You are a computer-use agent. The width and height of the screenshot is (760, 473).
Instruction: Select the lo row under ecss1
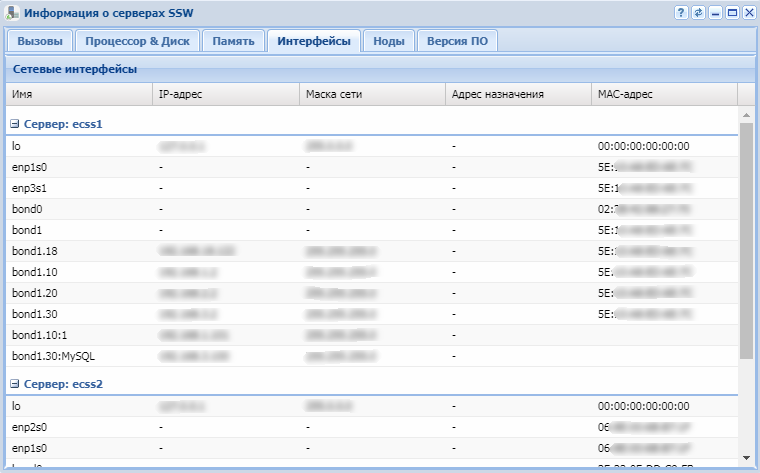[x=372, y=146]
